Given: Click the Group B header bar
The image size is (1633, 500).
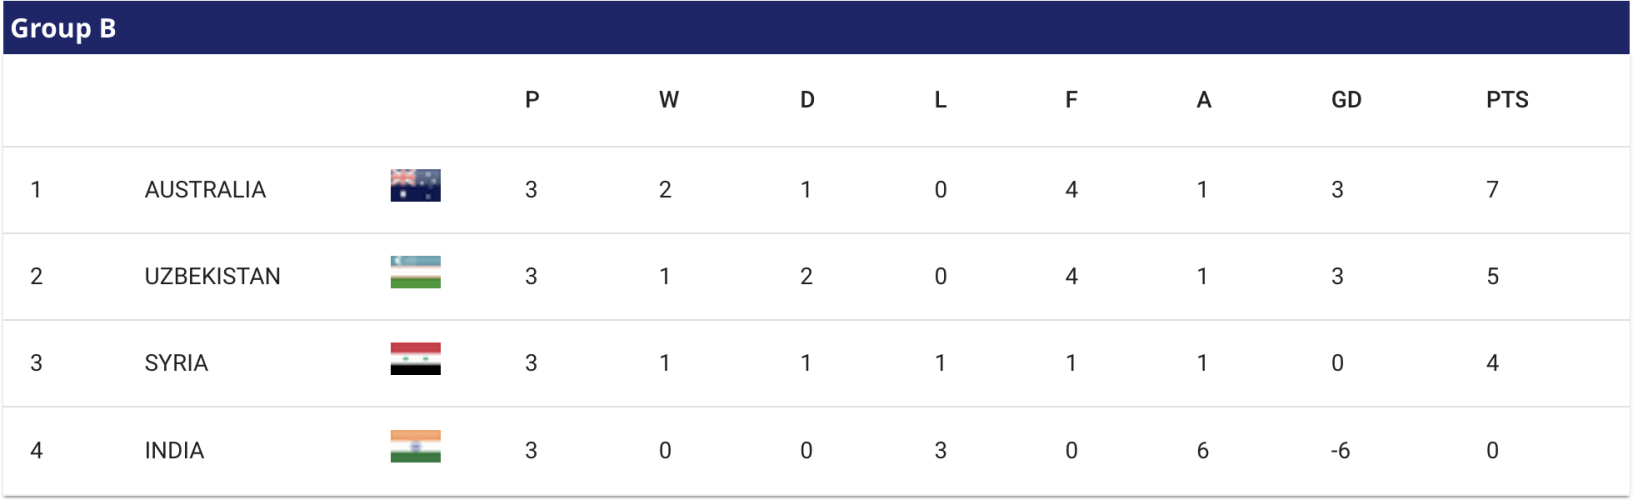Looking at the screenshot, I should (x=816, y=28).
